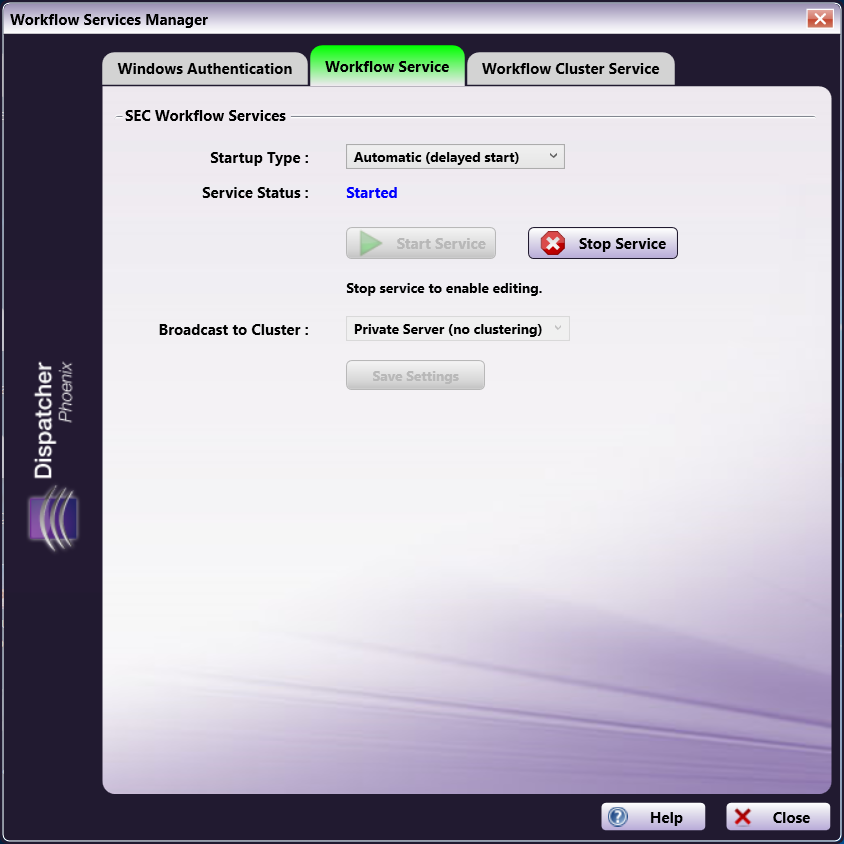Open the Startup Type dropdown
Viewport: 844px width, 844px height.
pyautogui.click(x=455, y=157)
